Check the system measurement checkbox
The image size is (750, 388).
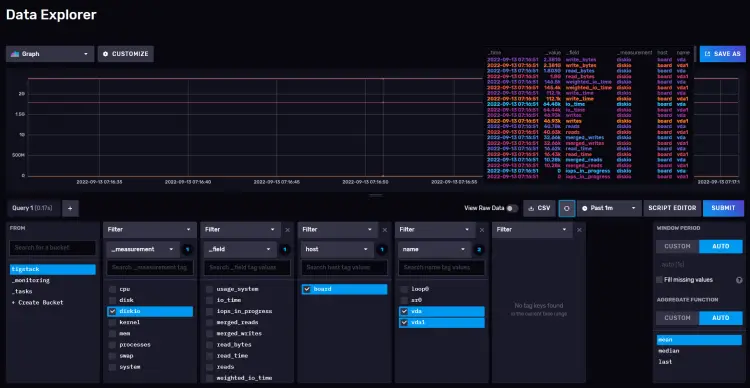coord(112,367)
